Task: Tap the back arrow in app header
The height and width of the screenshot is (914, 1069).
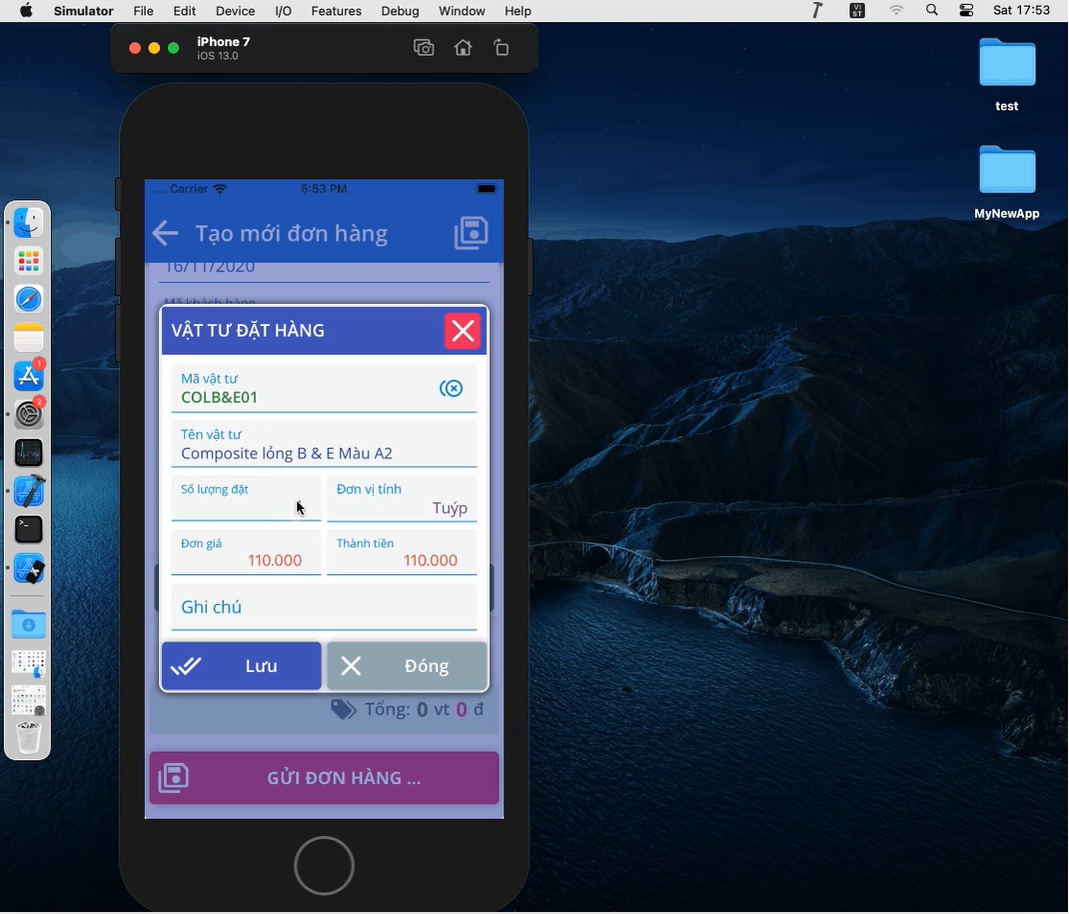Action: click(x=165, y=234)
